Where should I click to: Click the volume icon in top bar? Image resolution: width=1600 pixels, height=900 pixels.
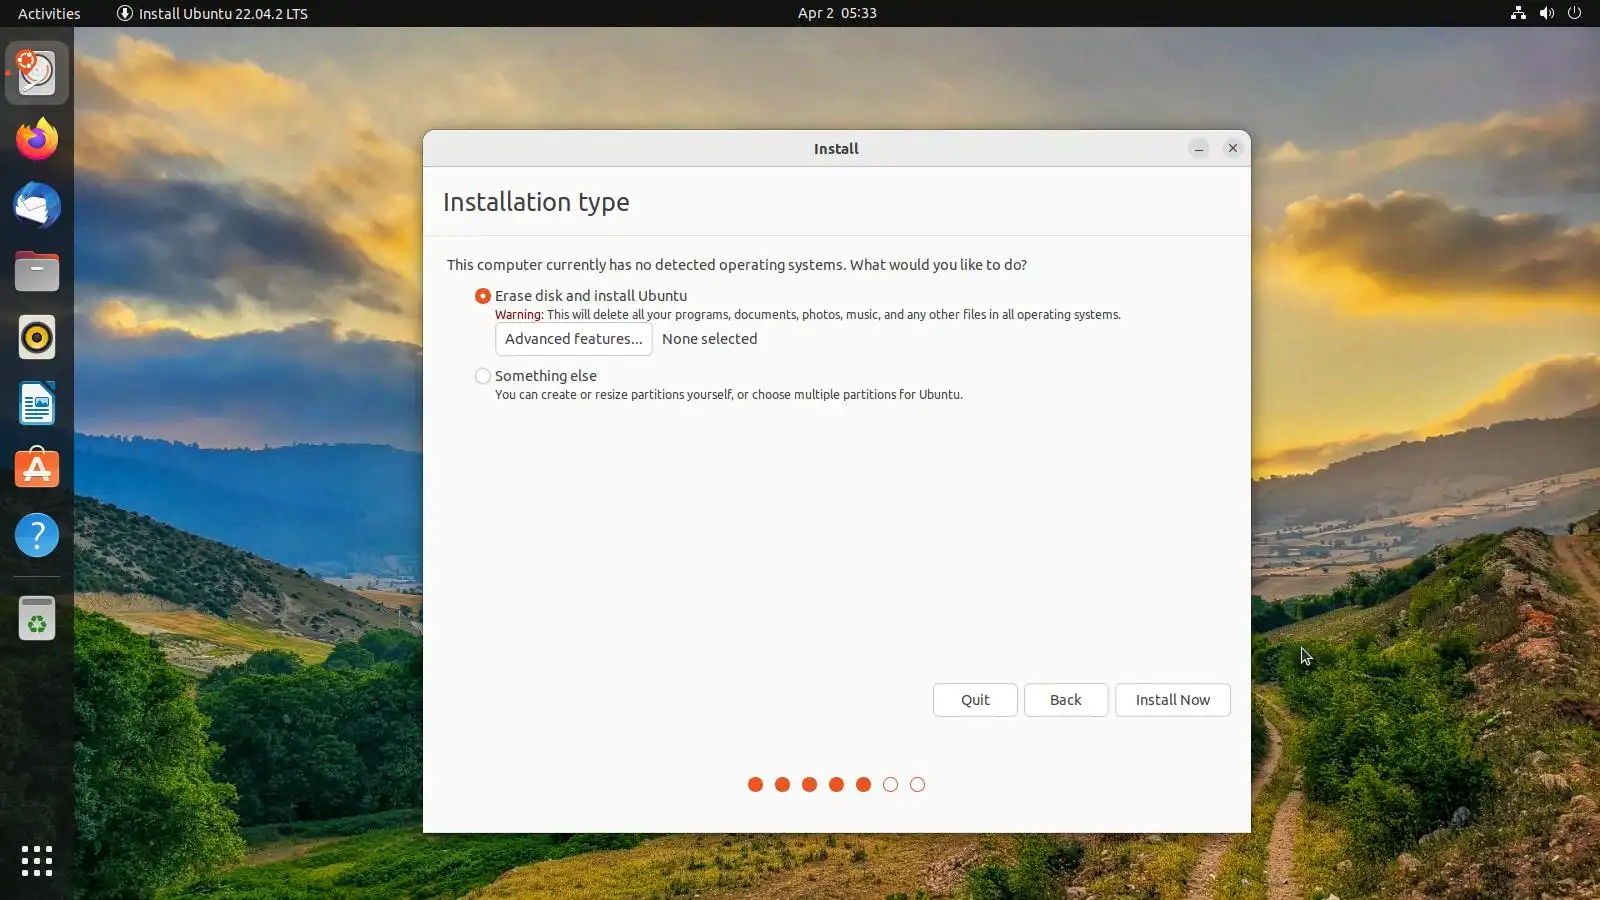[1546, 13]
